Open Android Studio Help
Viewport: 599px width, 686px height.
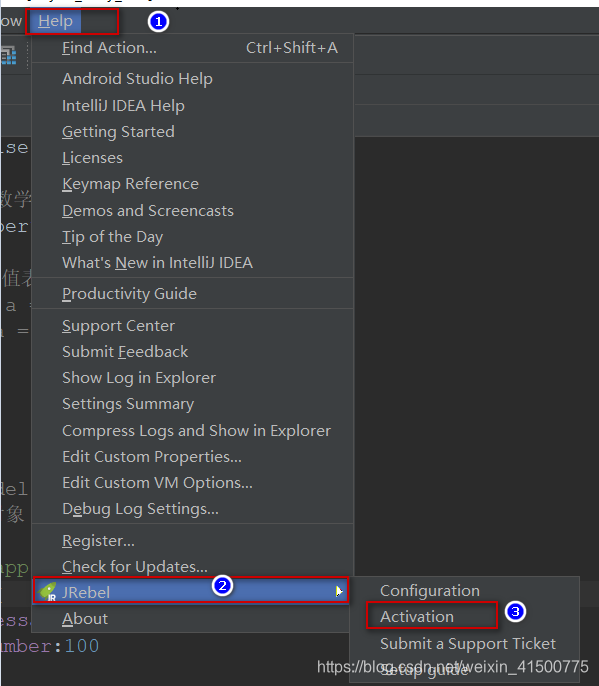(x=193, y=79)
